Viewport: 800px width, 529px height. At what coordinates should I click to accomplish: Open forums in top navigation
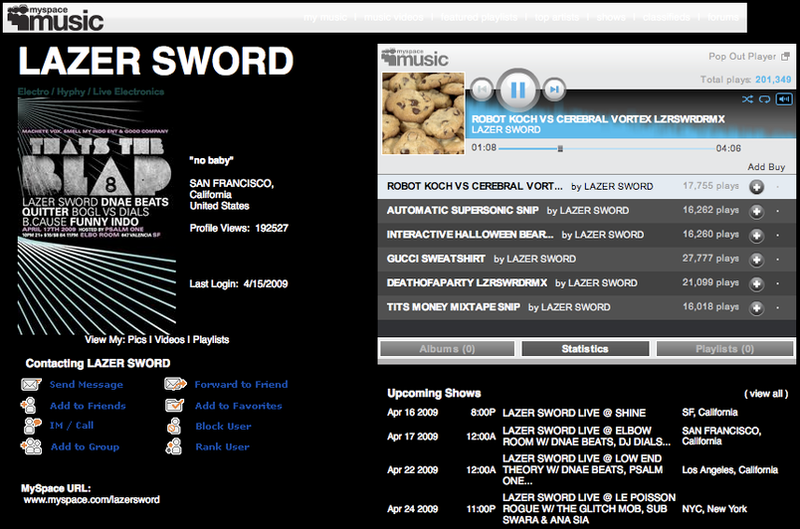coord(722,17)
